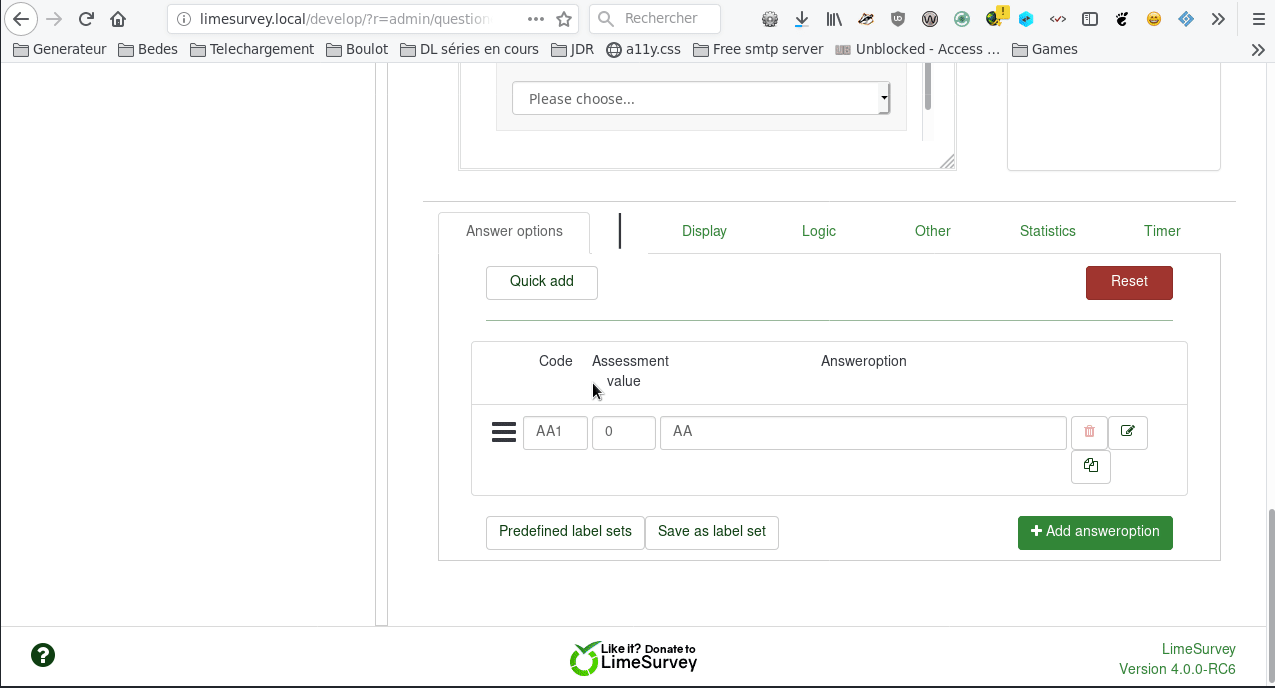Screen dimensions: 1275x688
Task: Click the copy answer option icon
Action: point(1090,466)
